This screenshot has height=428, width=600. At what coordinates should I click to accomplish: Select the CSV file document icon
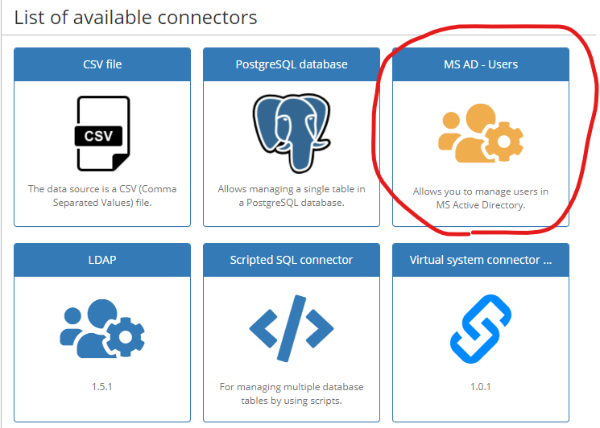point(102,133)
